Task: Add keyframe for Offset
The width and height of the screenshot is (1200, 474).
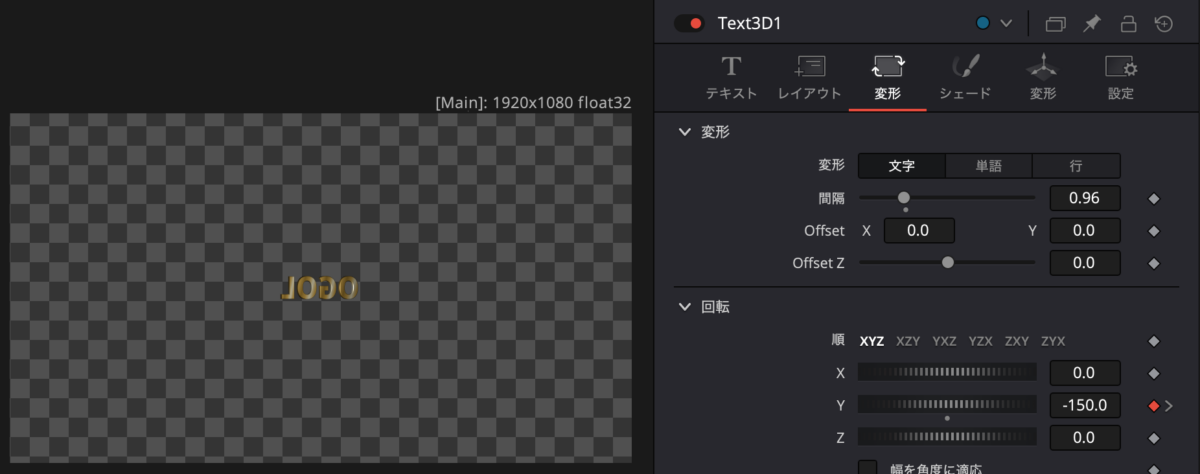Action: (x=1154, y=231)
